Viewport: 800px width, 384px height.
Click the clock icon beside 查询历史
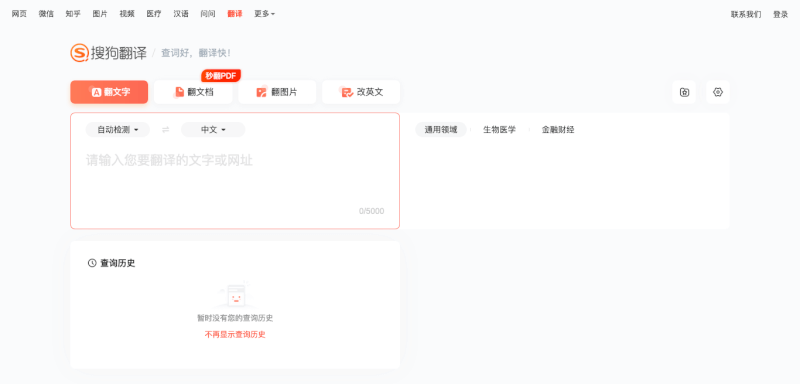[92, 263]
